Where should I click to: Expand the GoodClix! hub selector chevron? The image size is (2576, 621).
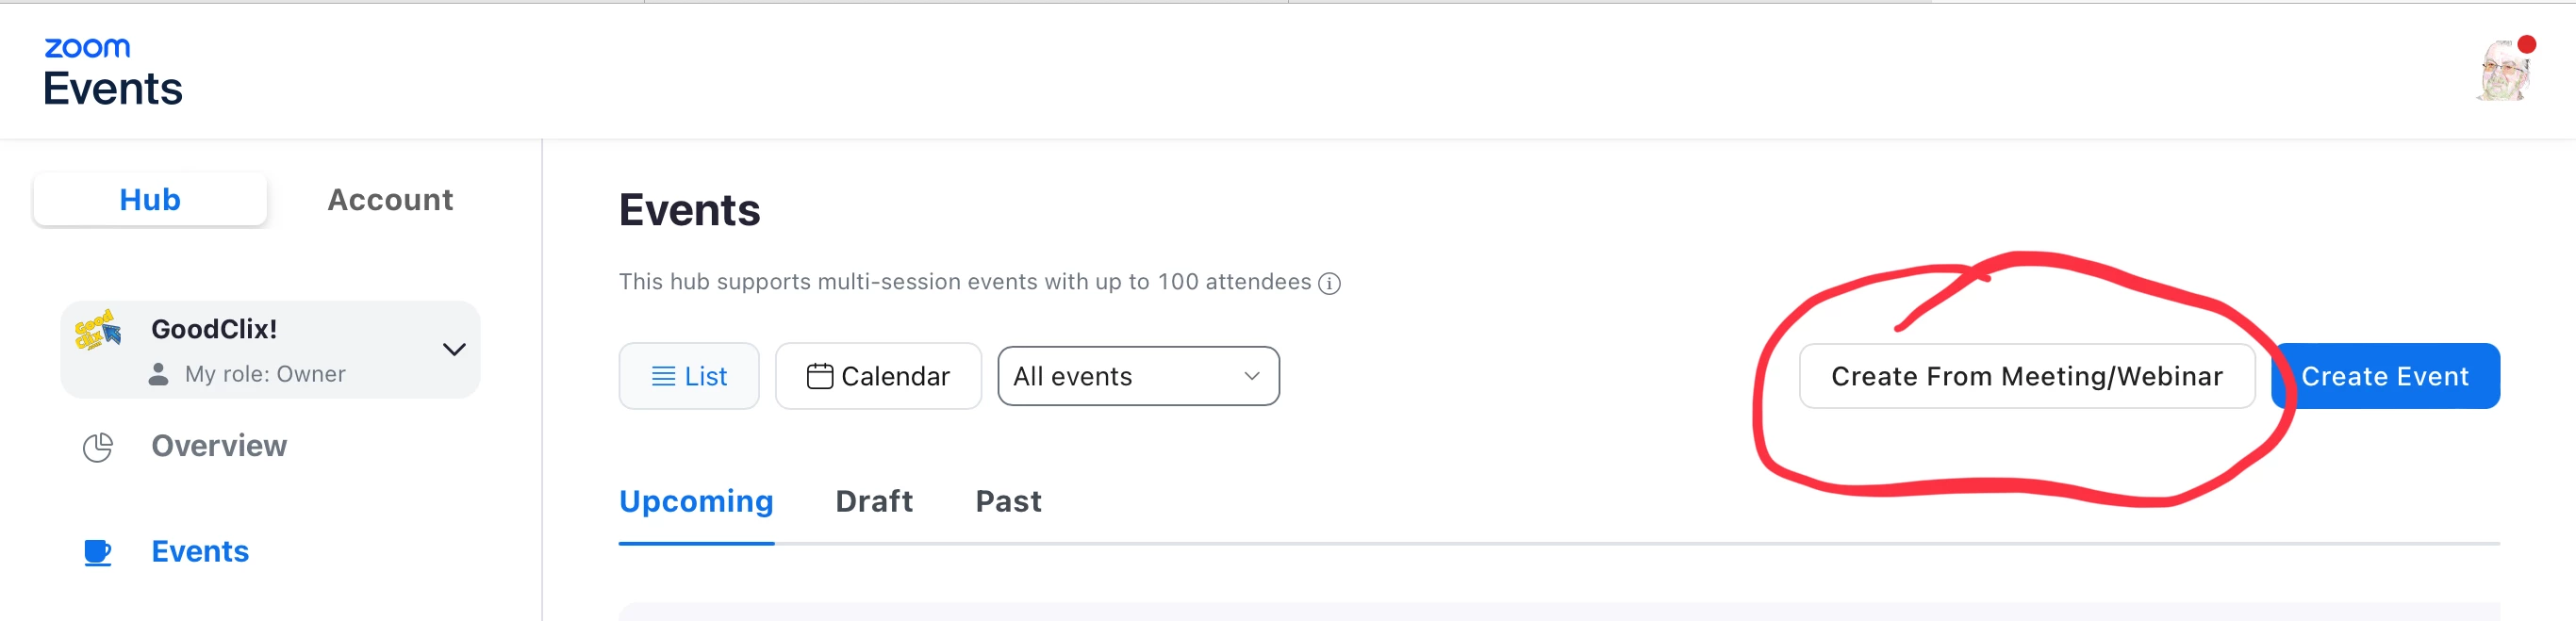(454, 350)
